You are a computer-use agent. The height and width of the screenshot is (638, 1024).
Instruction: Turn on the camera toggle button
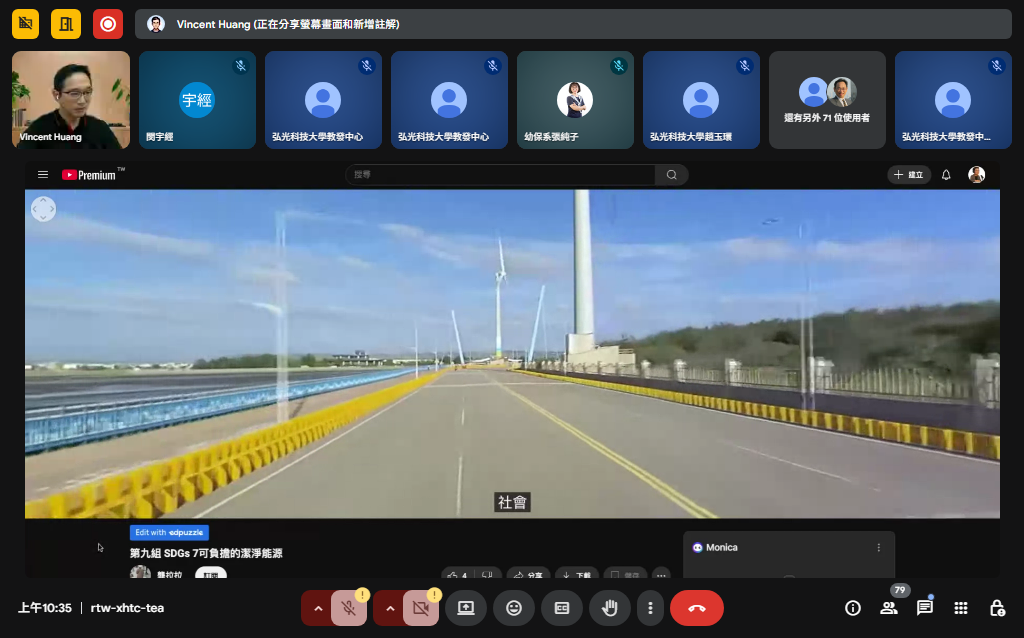[x=421, y=608]
